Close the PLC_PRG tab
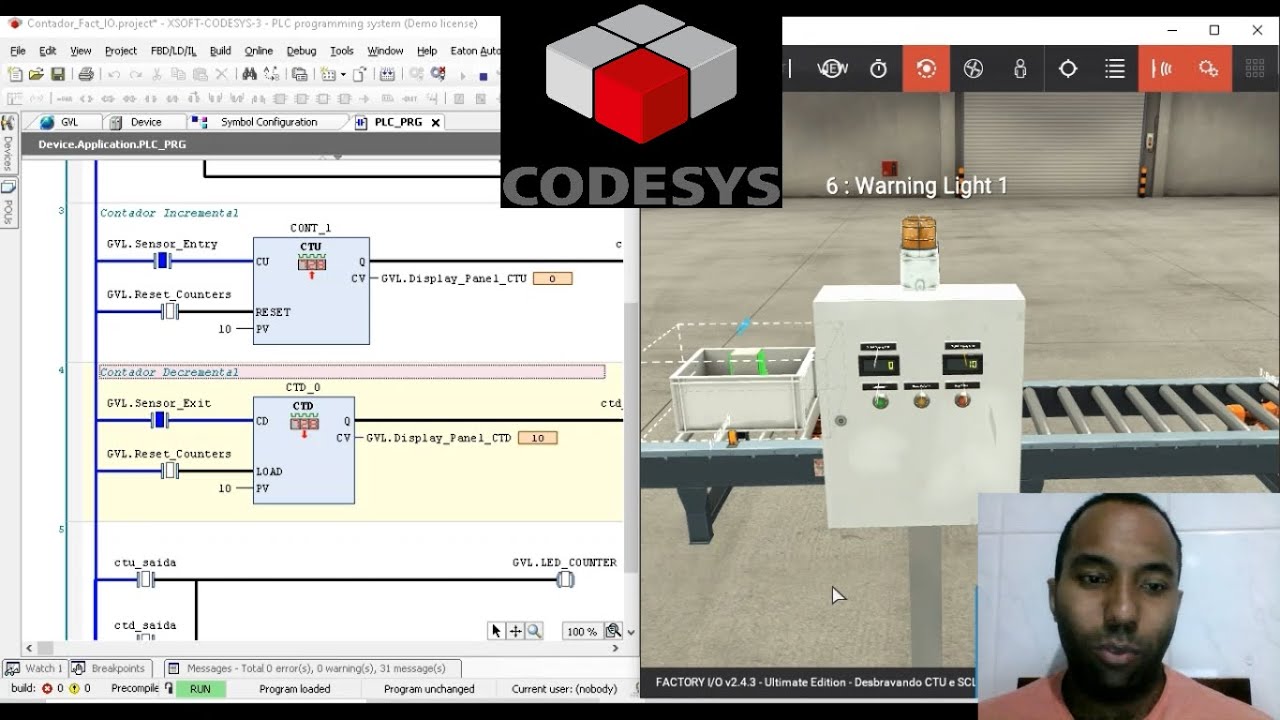The height and width of the screenshot is (720, 1280). [436, 122]
